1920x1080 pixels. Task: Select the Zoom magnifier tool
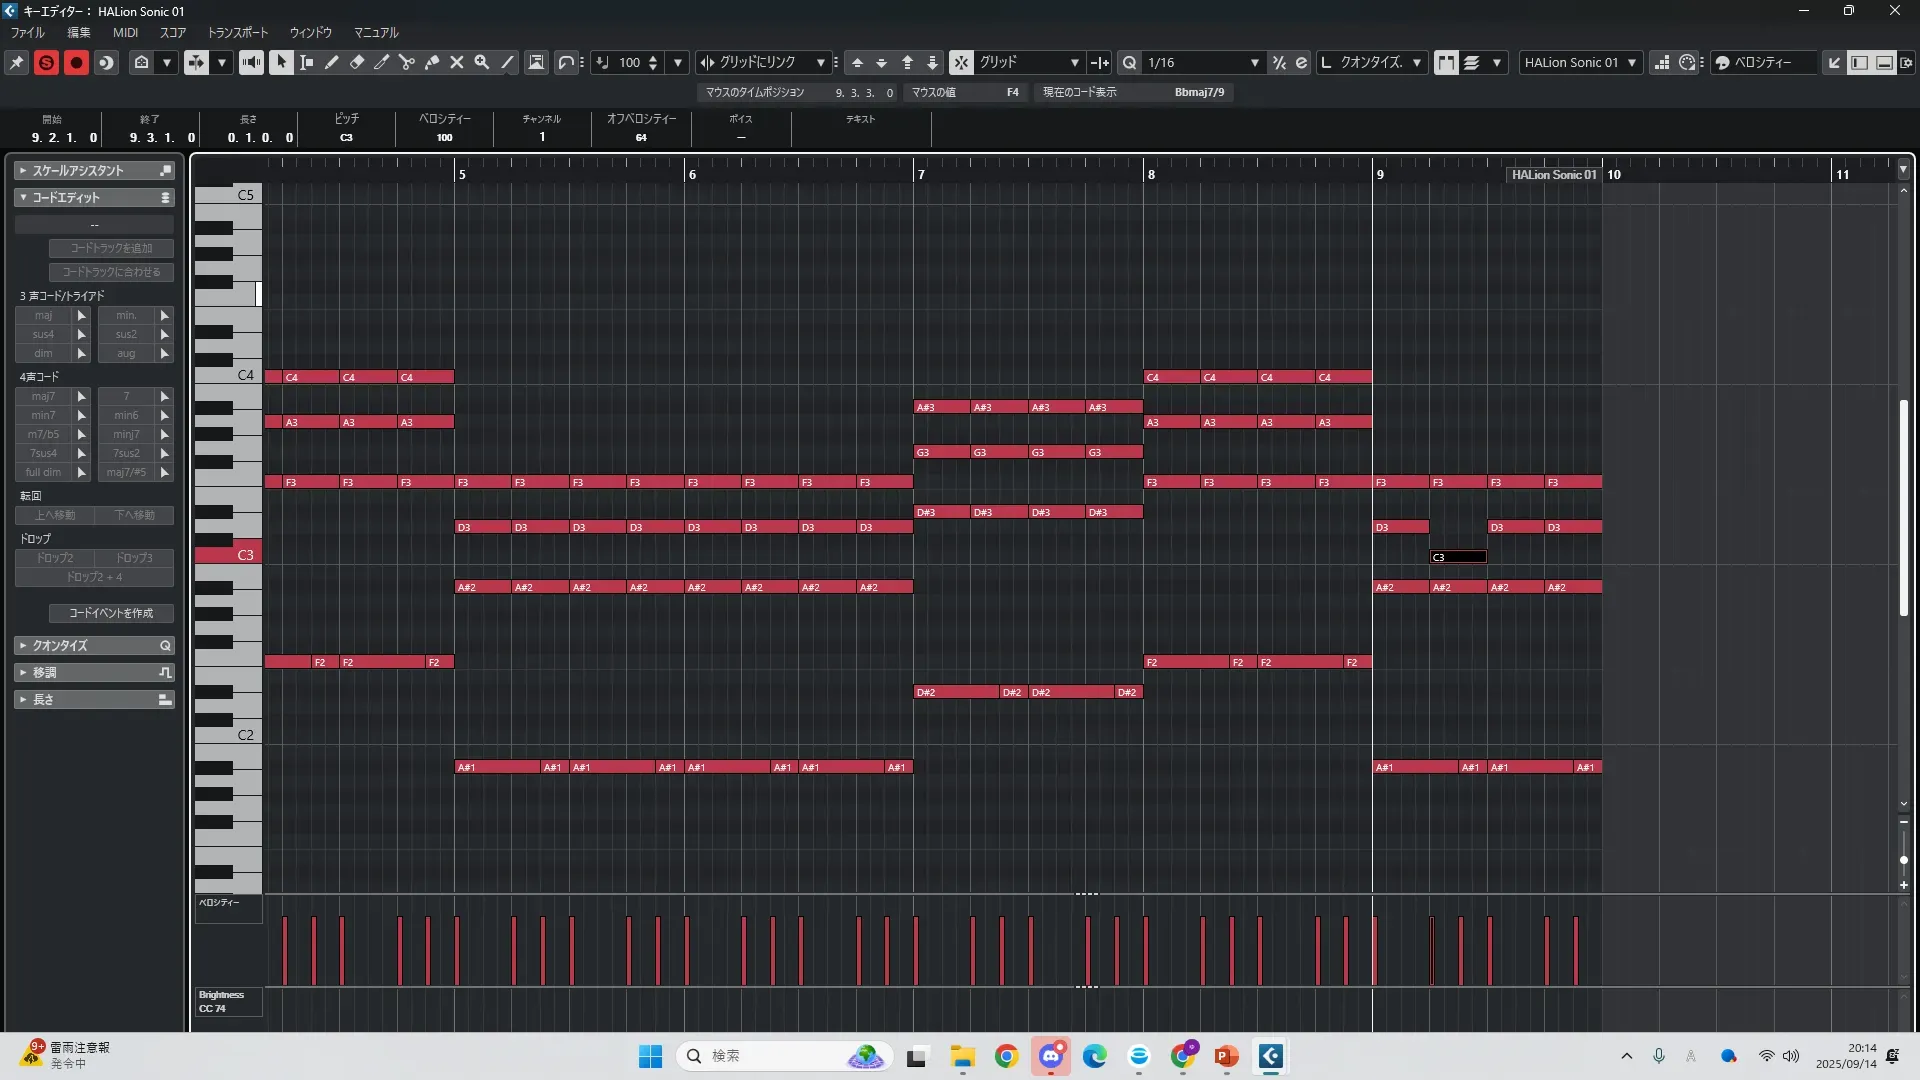[x=482, y=62]
